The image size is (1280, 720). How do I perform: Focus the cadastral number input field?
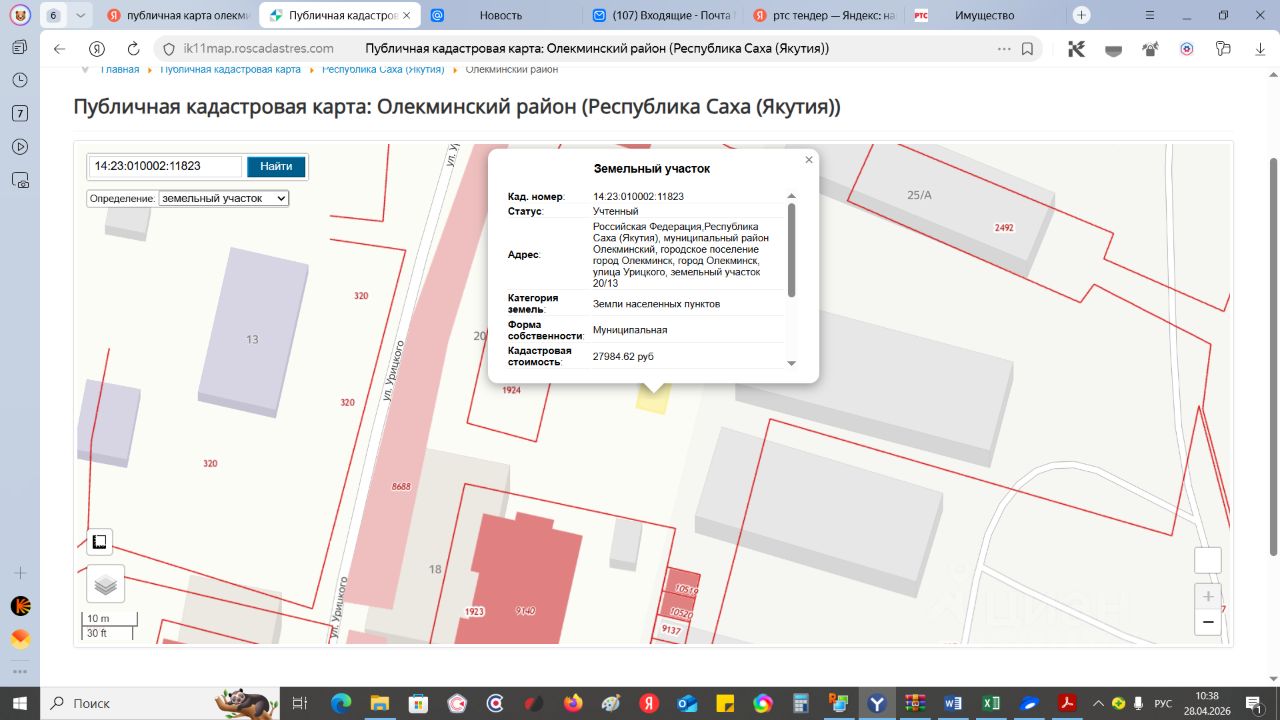(x=165, y=167)
